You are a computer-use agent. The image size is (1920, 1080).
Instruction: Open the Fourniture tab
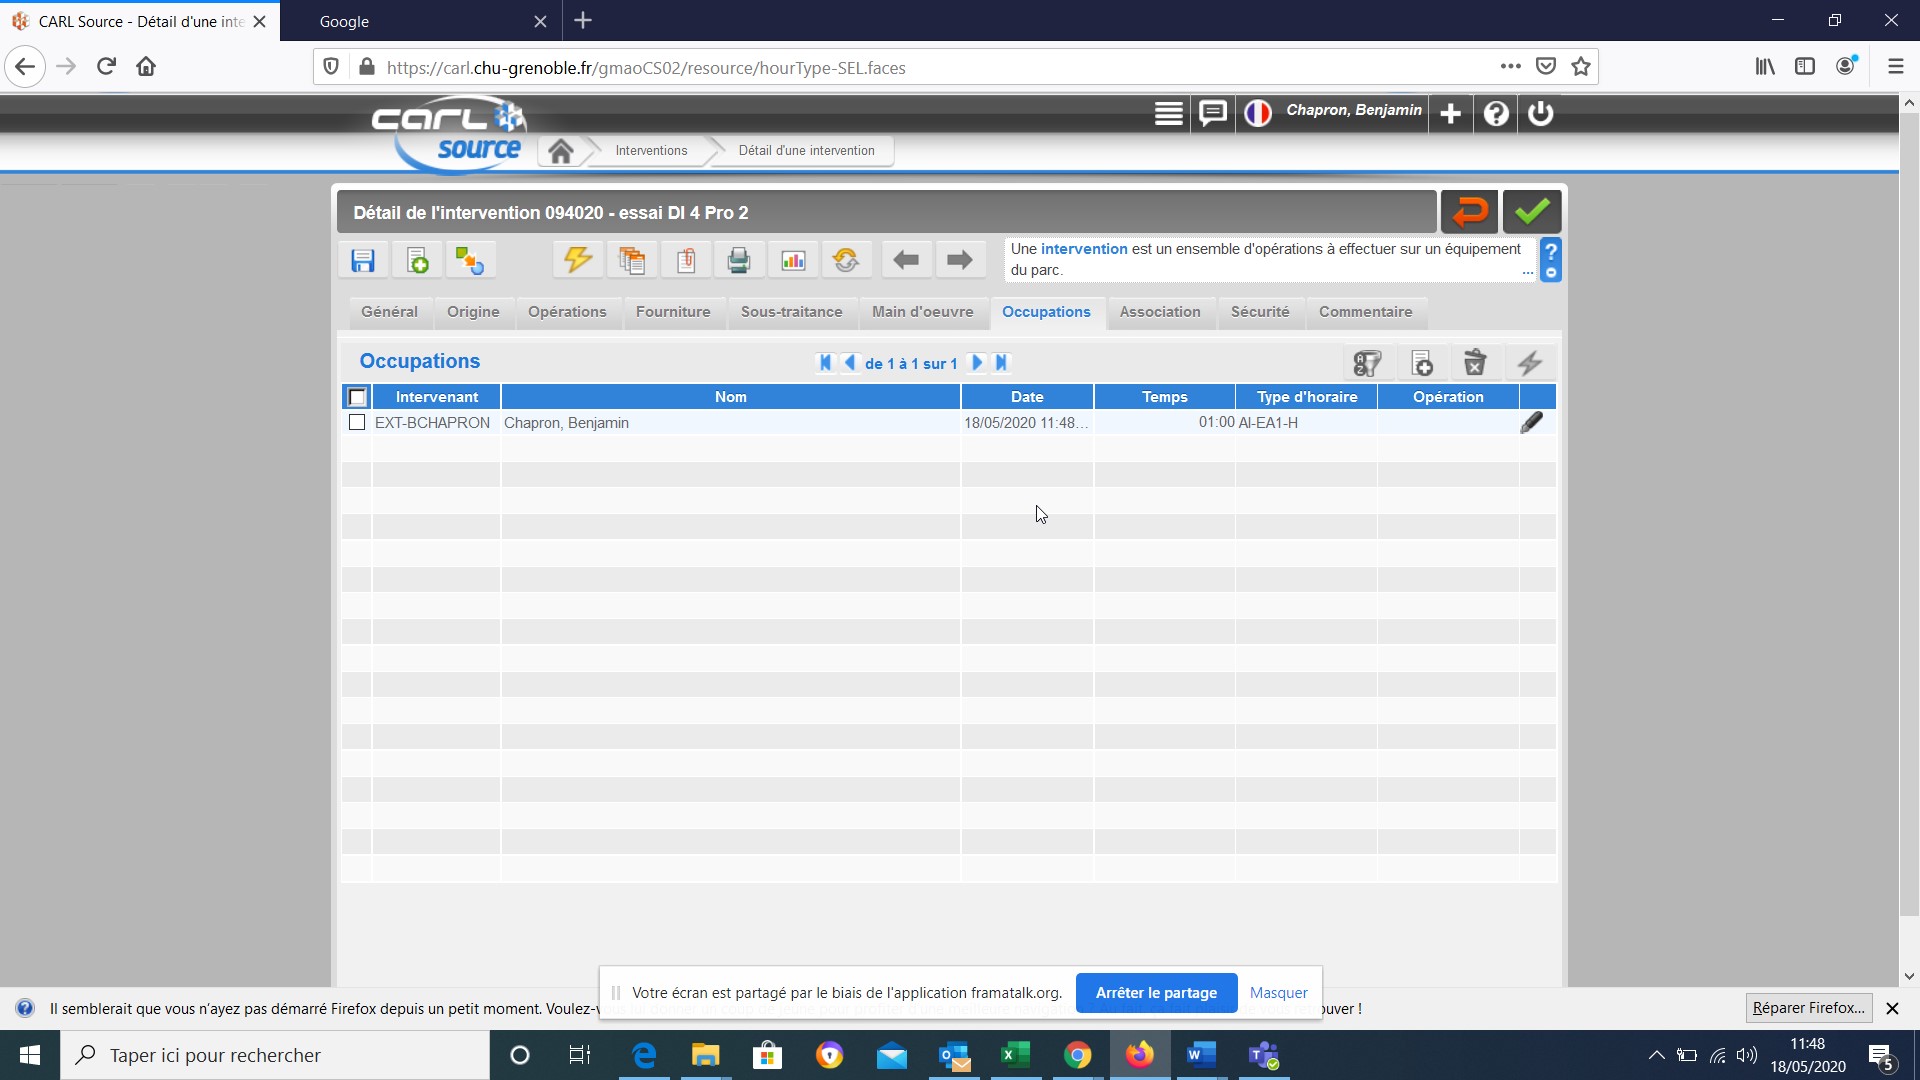point(673,312)
